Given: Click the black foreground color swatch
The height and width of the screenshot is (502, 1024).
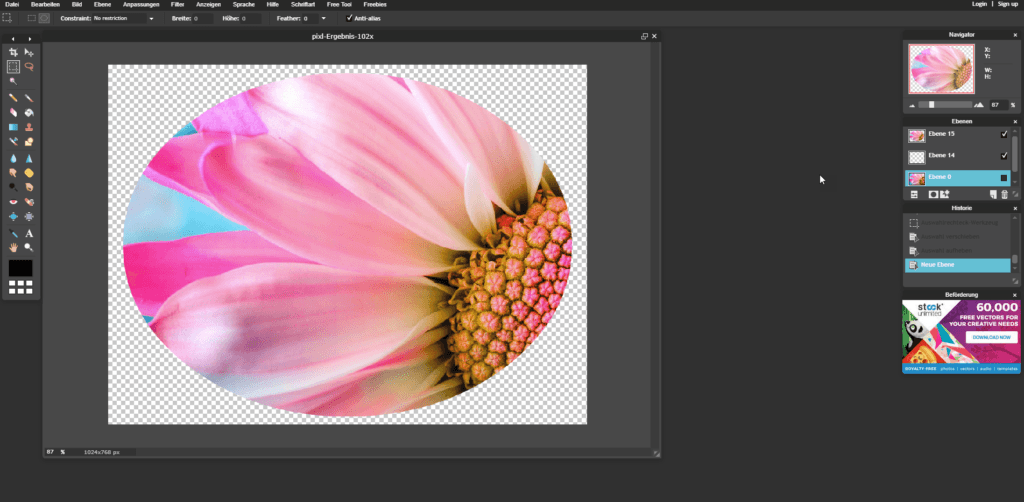Looking at the screenshot, I should point(20,268).
